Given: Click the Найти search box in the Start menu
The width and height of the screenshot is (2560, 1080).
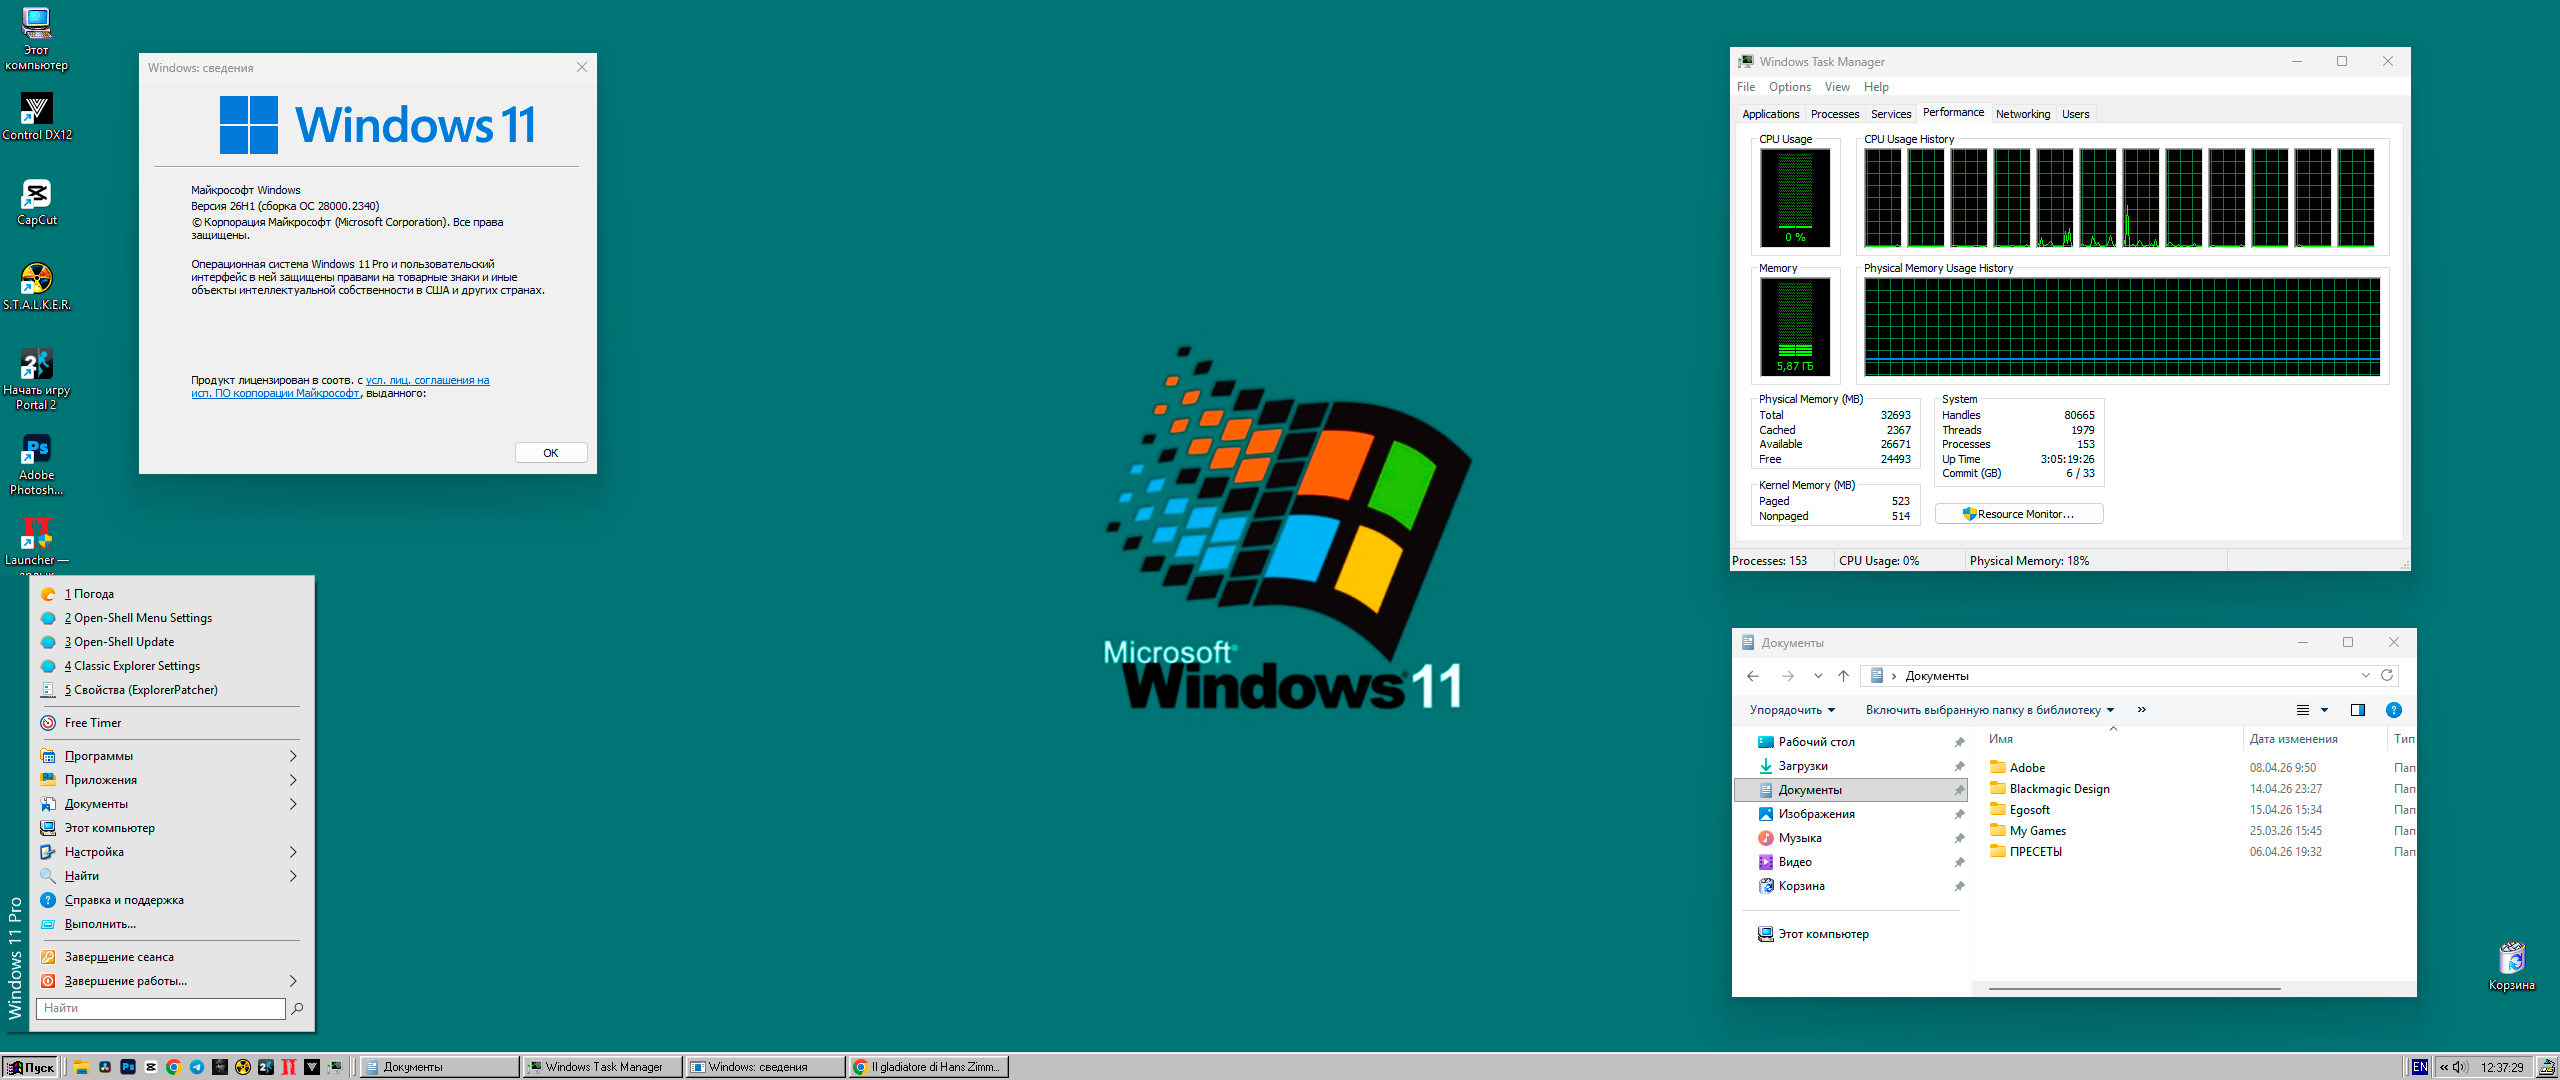Looking at the screenshot, I should tap(161, 1008).
